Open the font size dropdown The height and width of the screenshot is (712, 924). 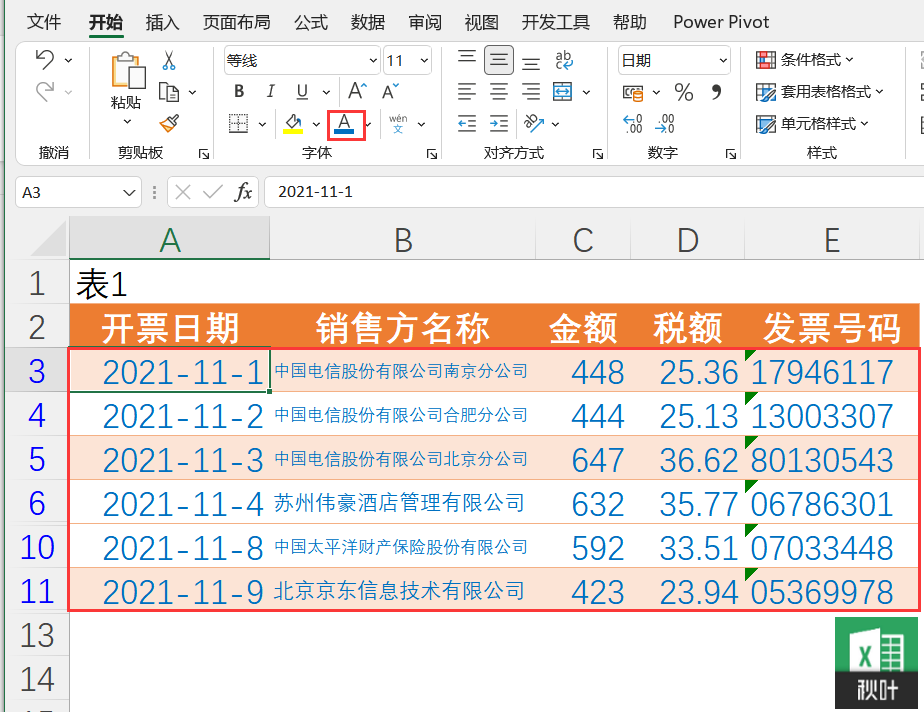[424, 60]
